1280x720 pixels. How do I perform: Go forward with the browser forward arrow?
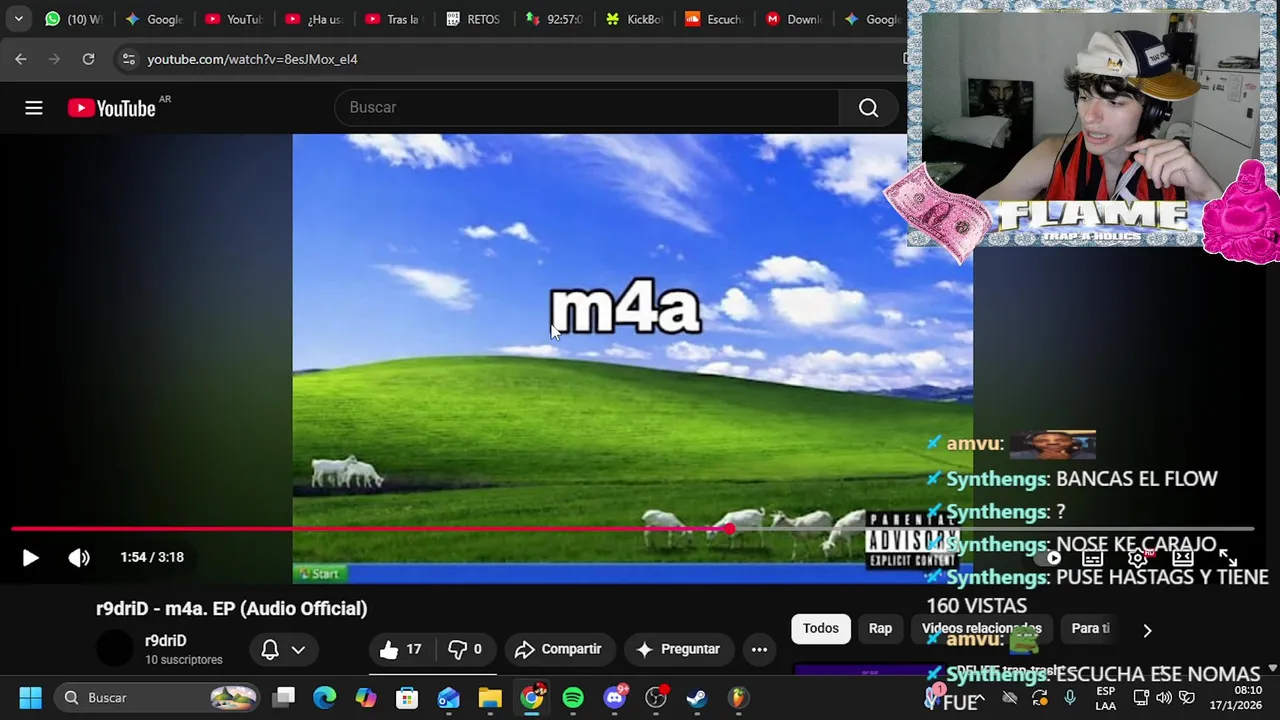pos(55,59)
